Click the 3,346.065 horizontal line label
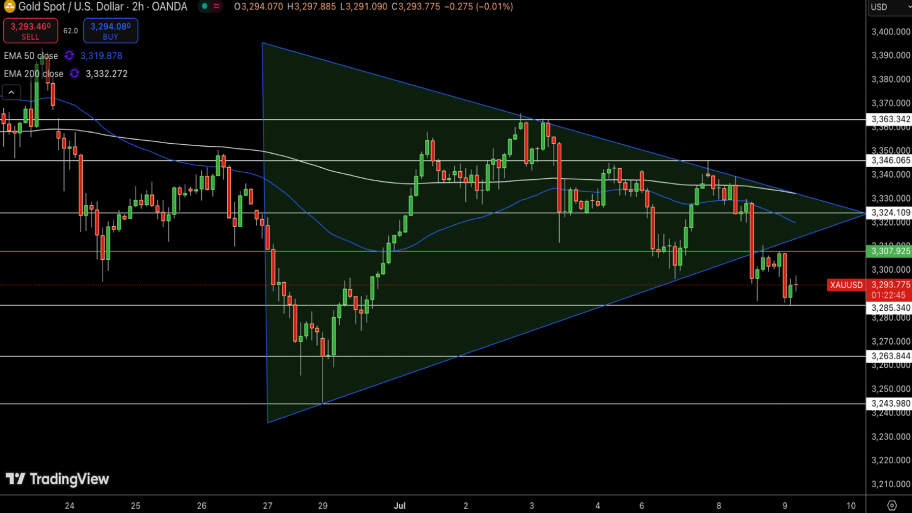 (x=889, y=161)
